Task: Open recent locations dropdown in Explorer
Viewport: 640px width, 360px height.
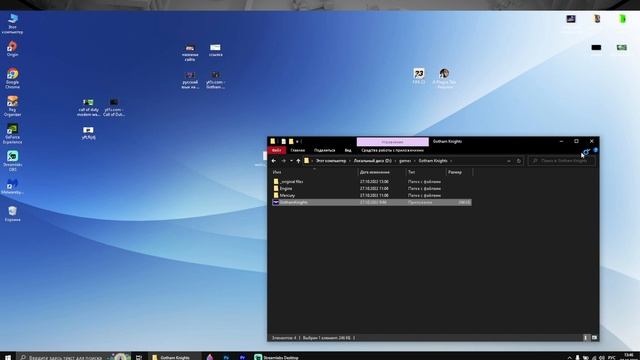Action: [x=291, y=161]
